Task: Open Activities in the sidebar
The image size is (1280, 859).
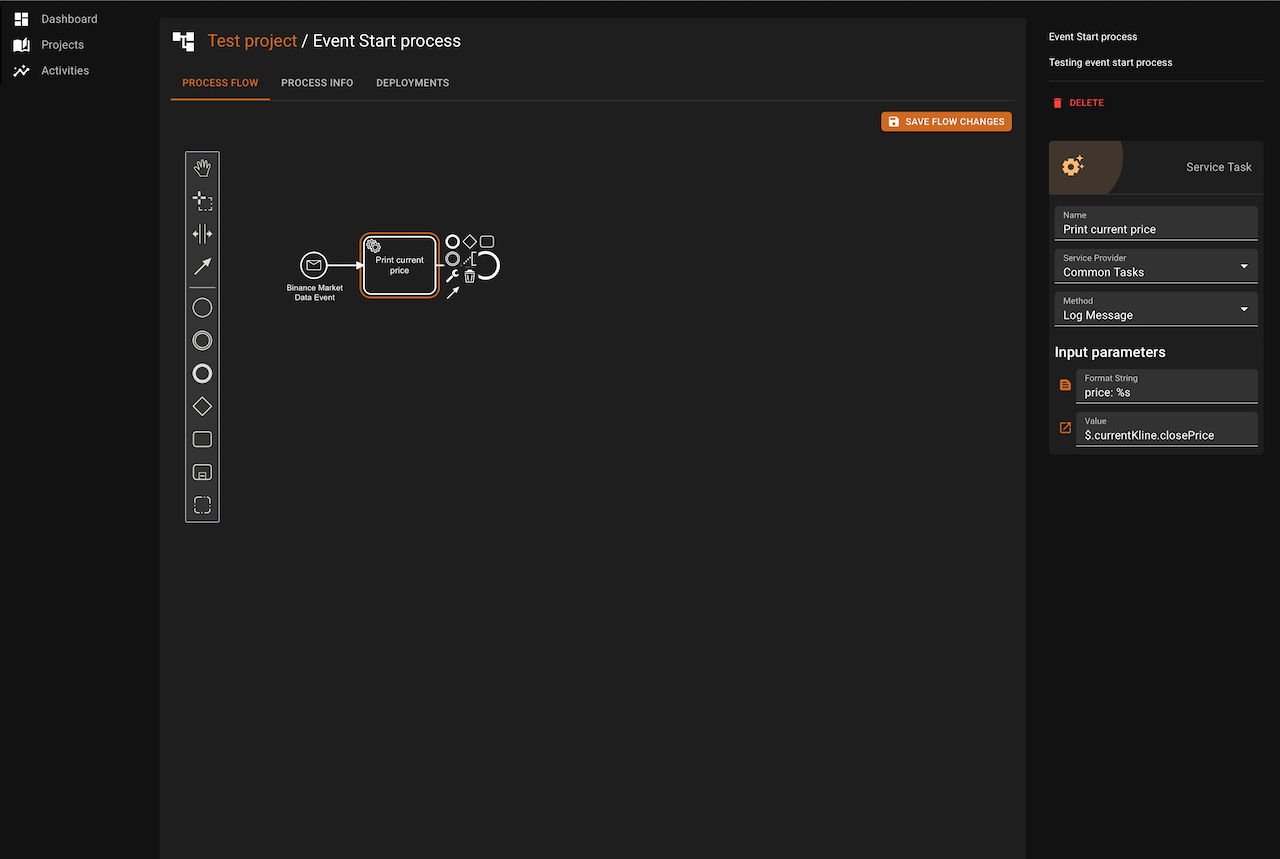Action: click(65, 71)
